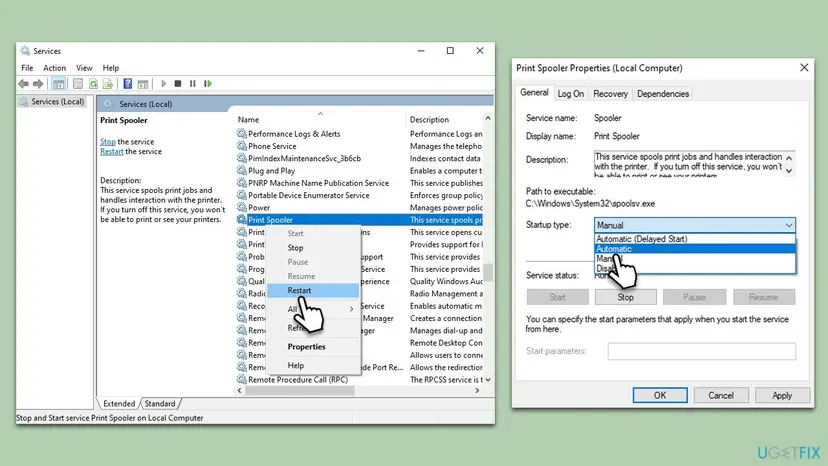Viewport: 828px width, 466px height.
Task: Click Cancel in Print Spooler Properties
Action: (x=721, y=395)
